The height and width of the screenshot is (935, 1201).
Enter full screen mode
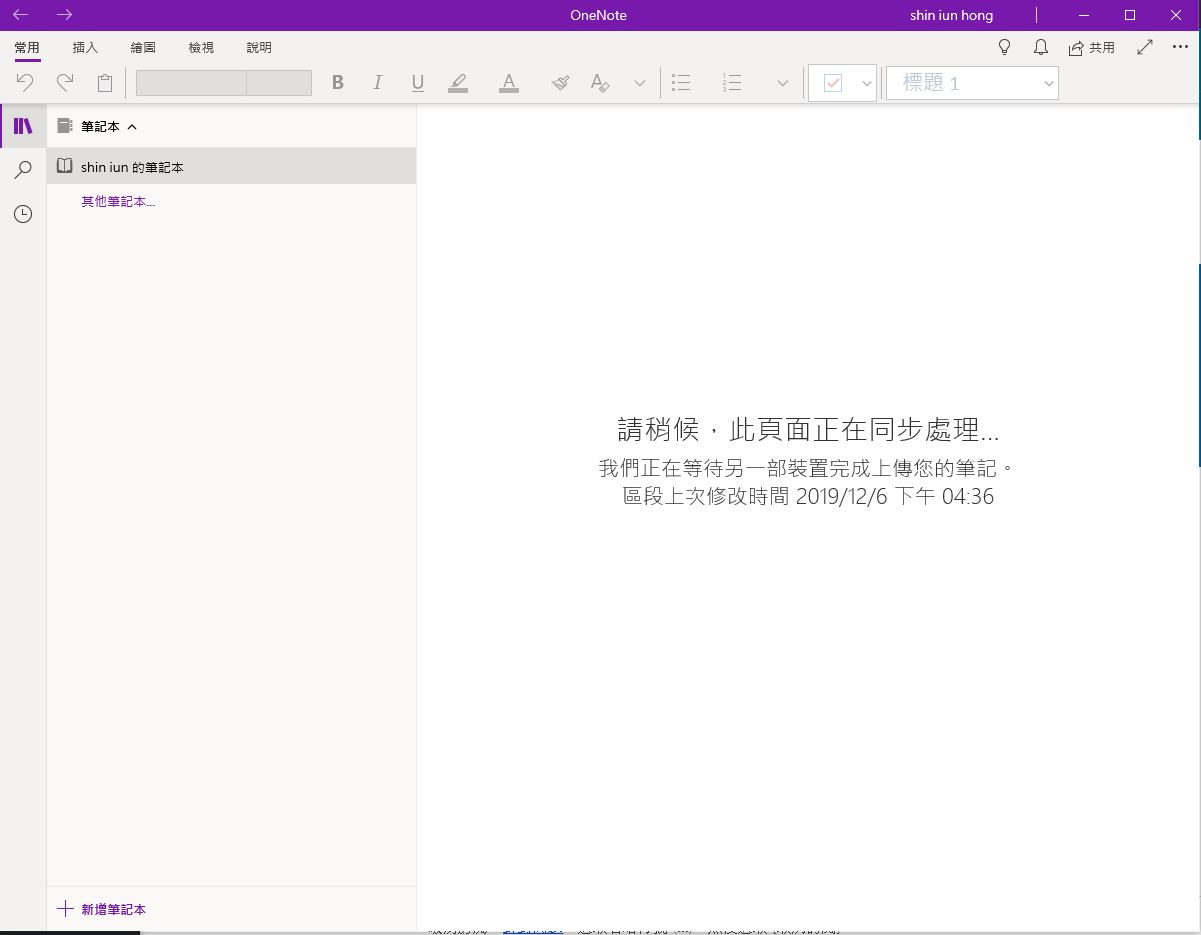click(x=1145, y=47)
